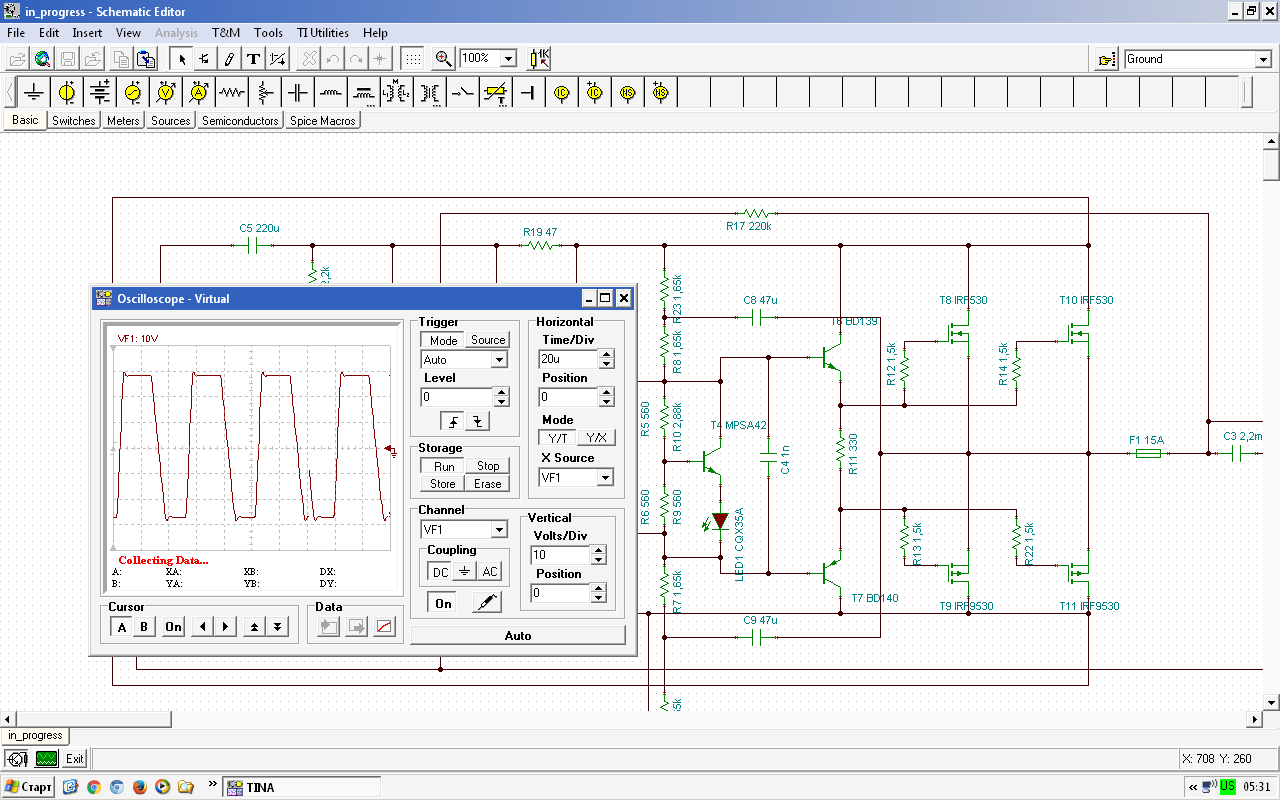Toggle channel On button
The height and width of the screenshot is (800, 1280).
point(443,603)
